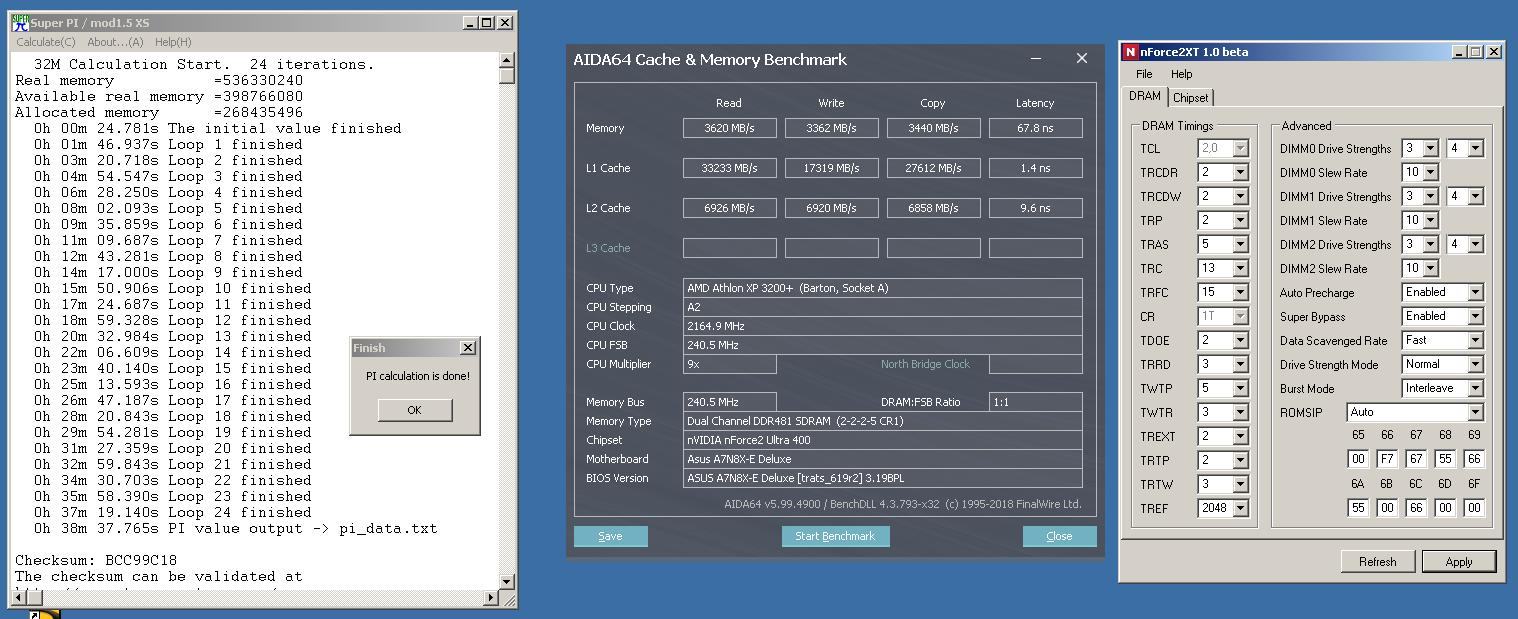This screenshot has height=619, width=1518.
Task: Open the first DIMM0 Drive Strengths dropdown
Action: [1430, 148]
